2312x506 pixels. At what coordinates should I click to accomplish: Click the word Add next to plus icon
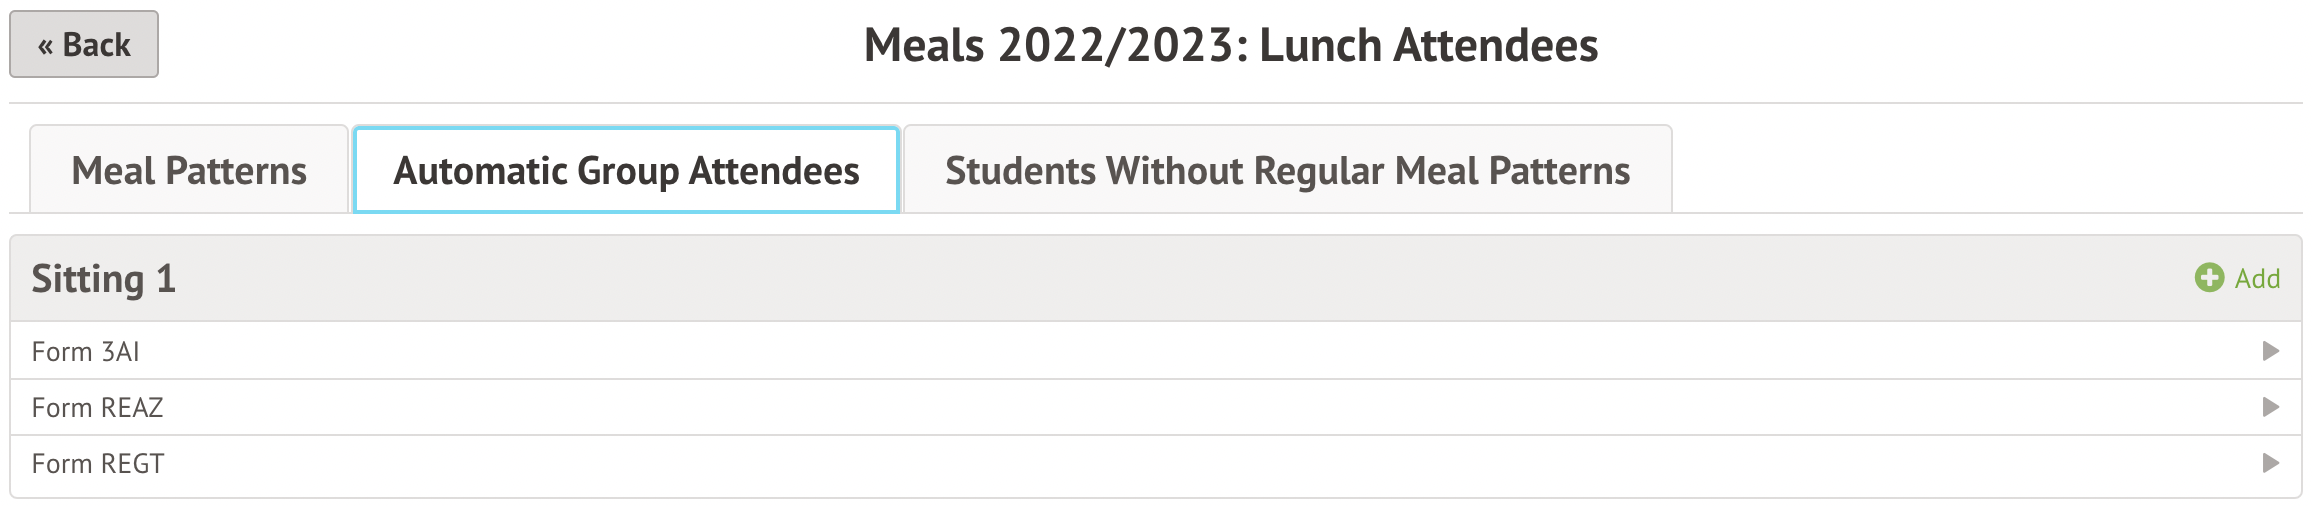(x=2257, y=279)
